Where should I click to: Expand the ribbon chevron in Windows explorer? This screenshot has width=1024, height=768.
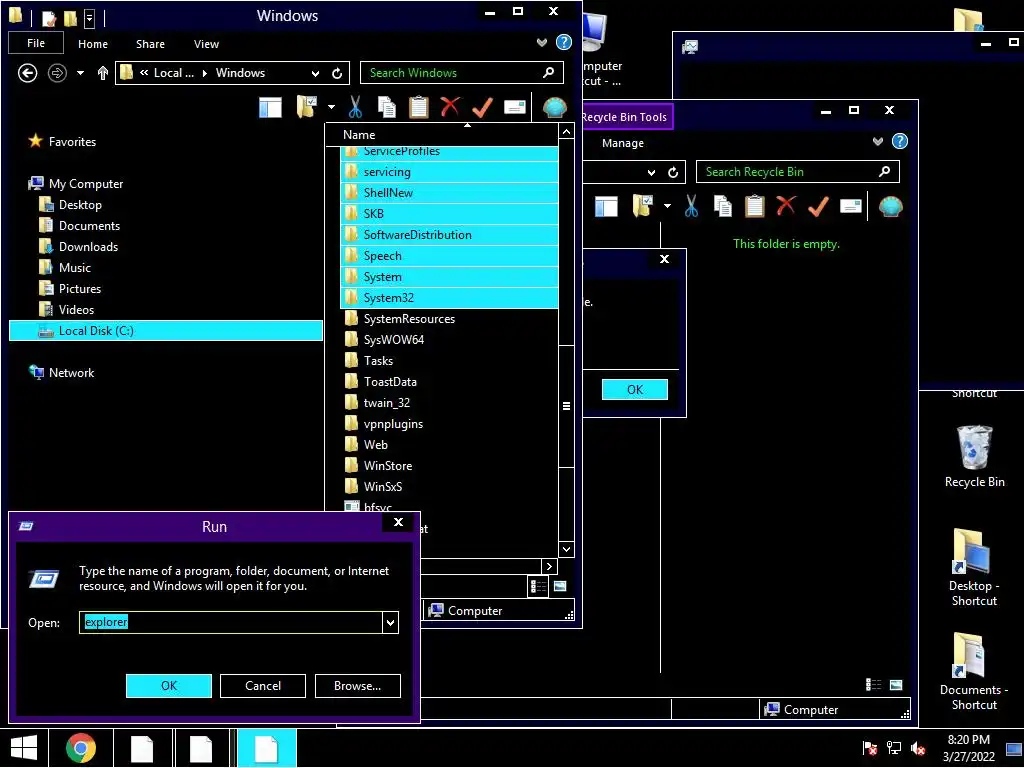[541, 42]
